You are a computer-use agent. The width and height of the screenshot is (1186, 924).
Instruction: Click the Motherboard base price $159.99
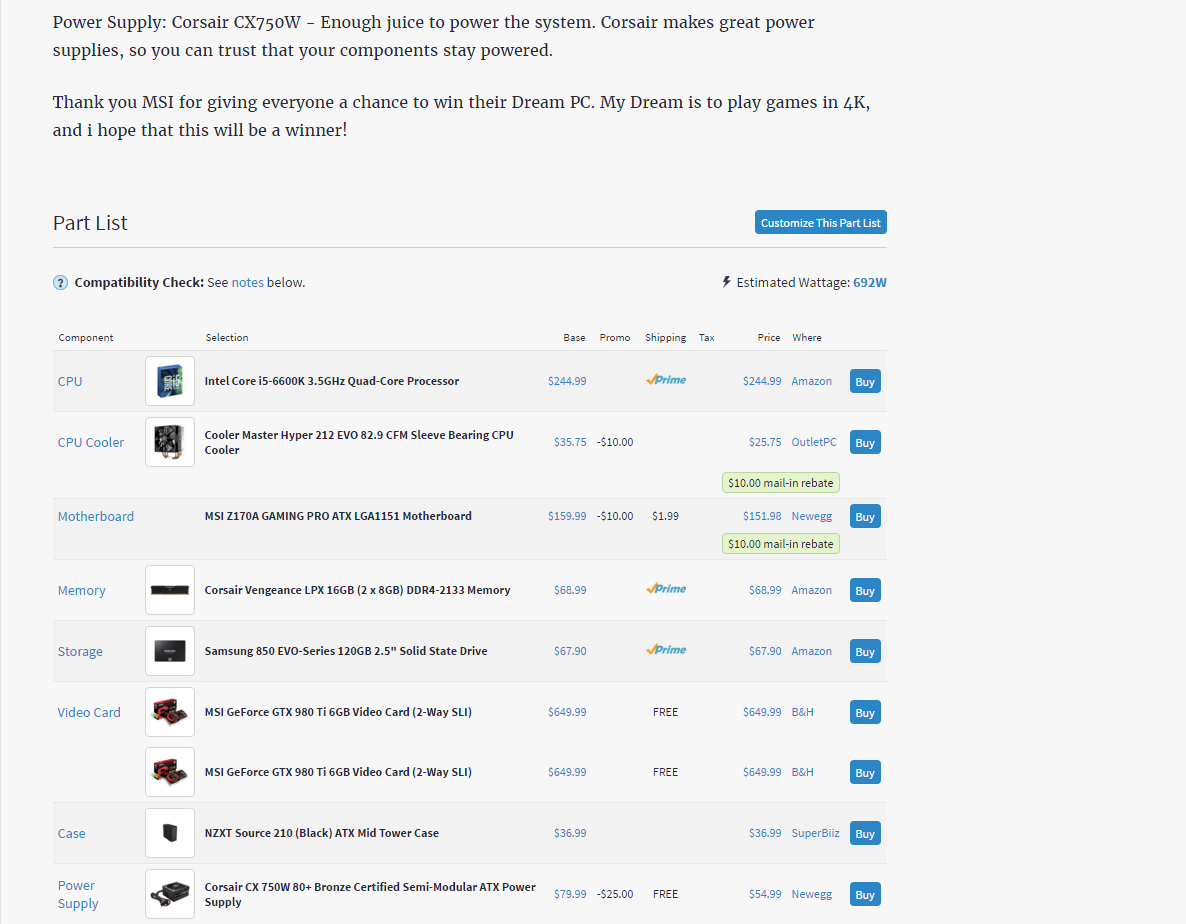[567, 516]
